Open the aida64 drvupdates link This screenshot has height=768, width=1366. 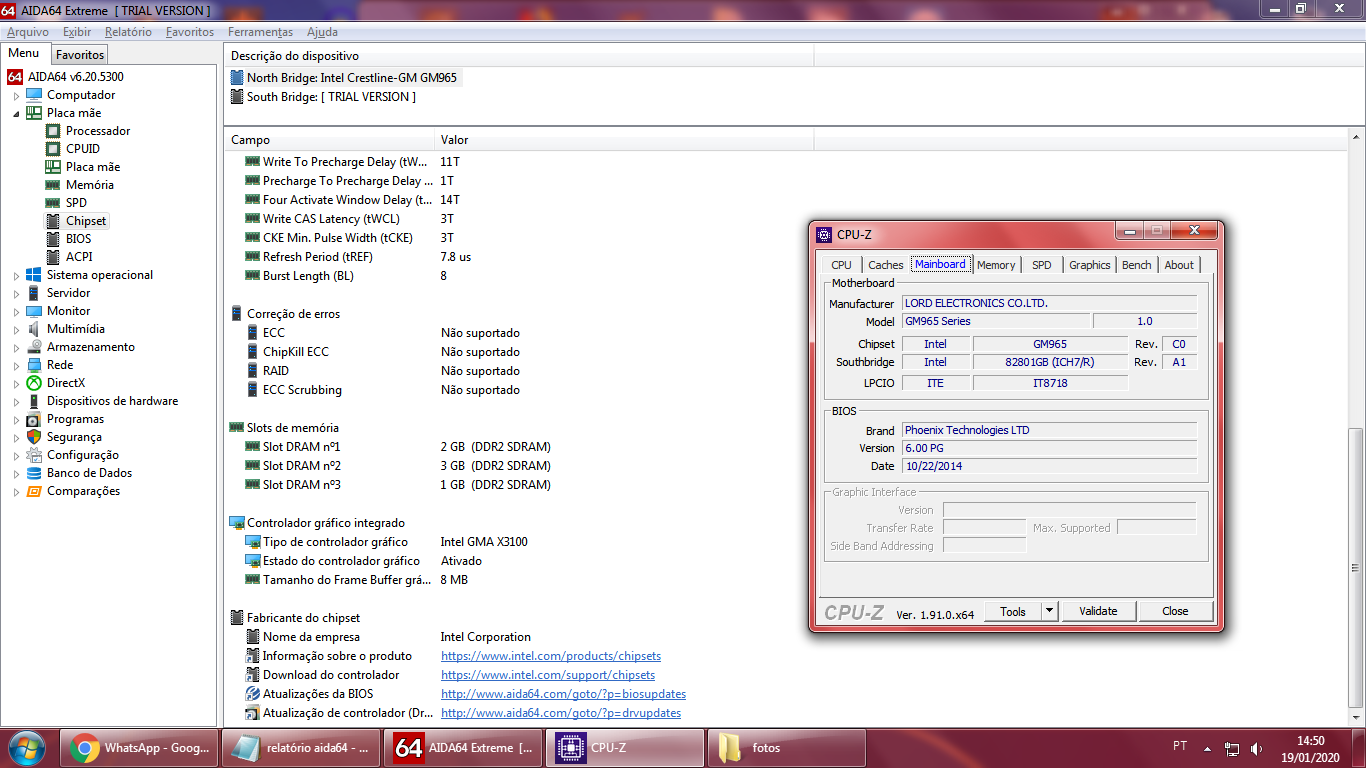(561, 713)
